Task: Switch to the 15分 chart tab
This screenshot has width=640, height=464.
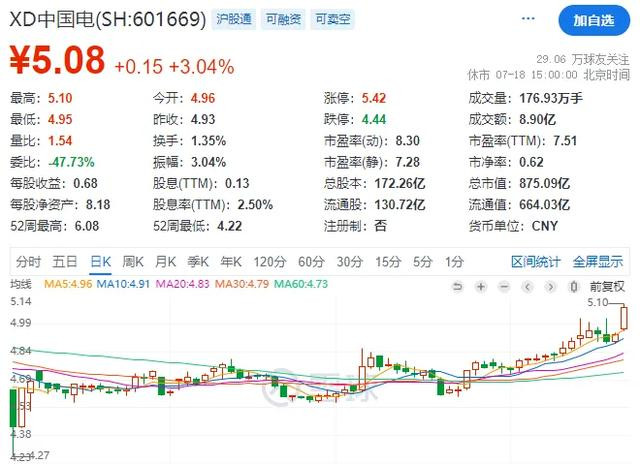Action: point(388,262)
